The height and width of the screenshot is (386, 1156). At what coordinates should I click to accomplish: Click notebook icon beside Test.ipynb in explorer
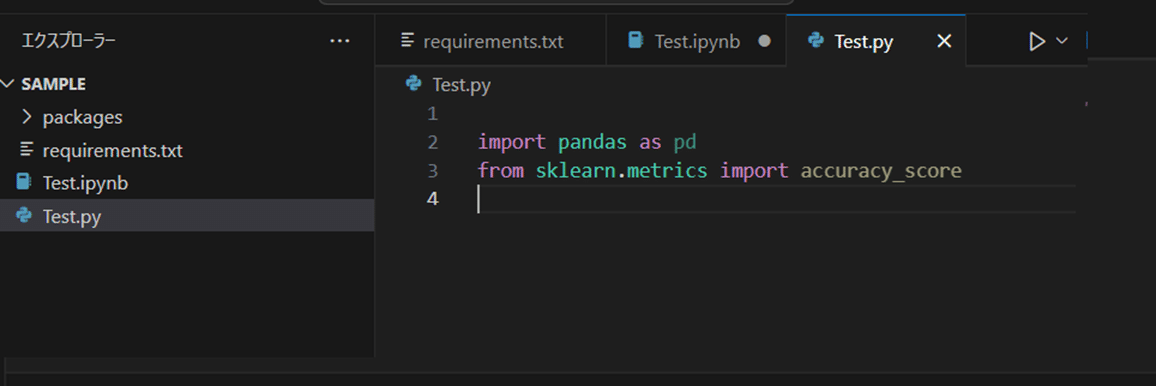24,182
